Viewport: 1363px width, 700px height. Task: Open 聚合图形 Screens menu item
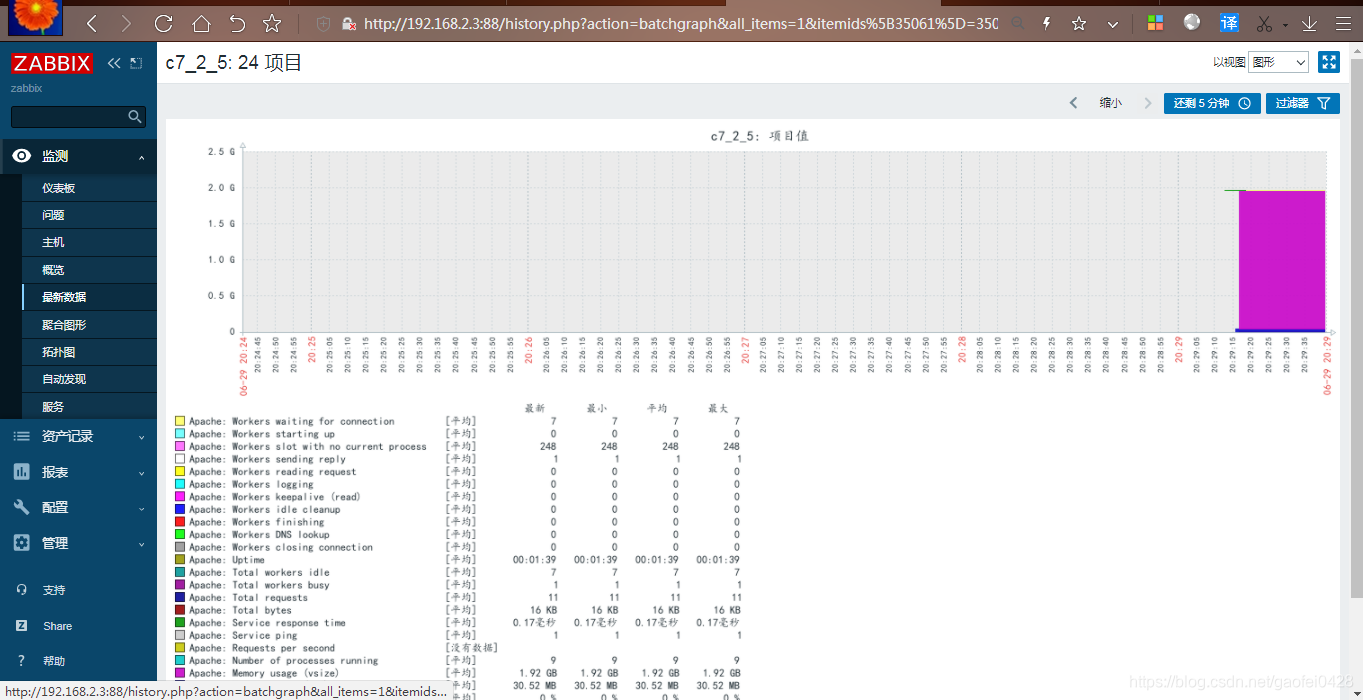coord(89,325)
